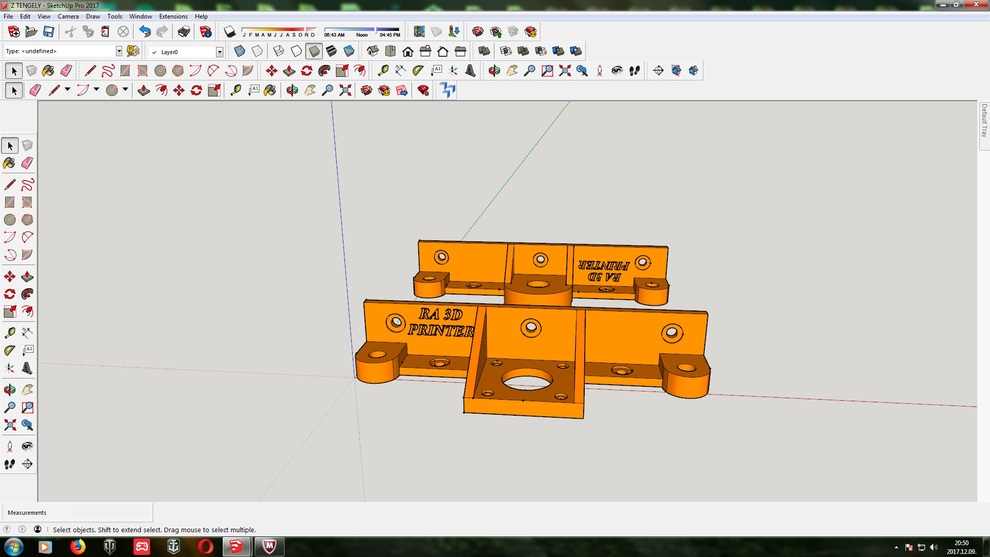Screen dimensions: 990x557
Task: Enable the Monochrome face style
Action: (x=349, y=51)
